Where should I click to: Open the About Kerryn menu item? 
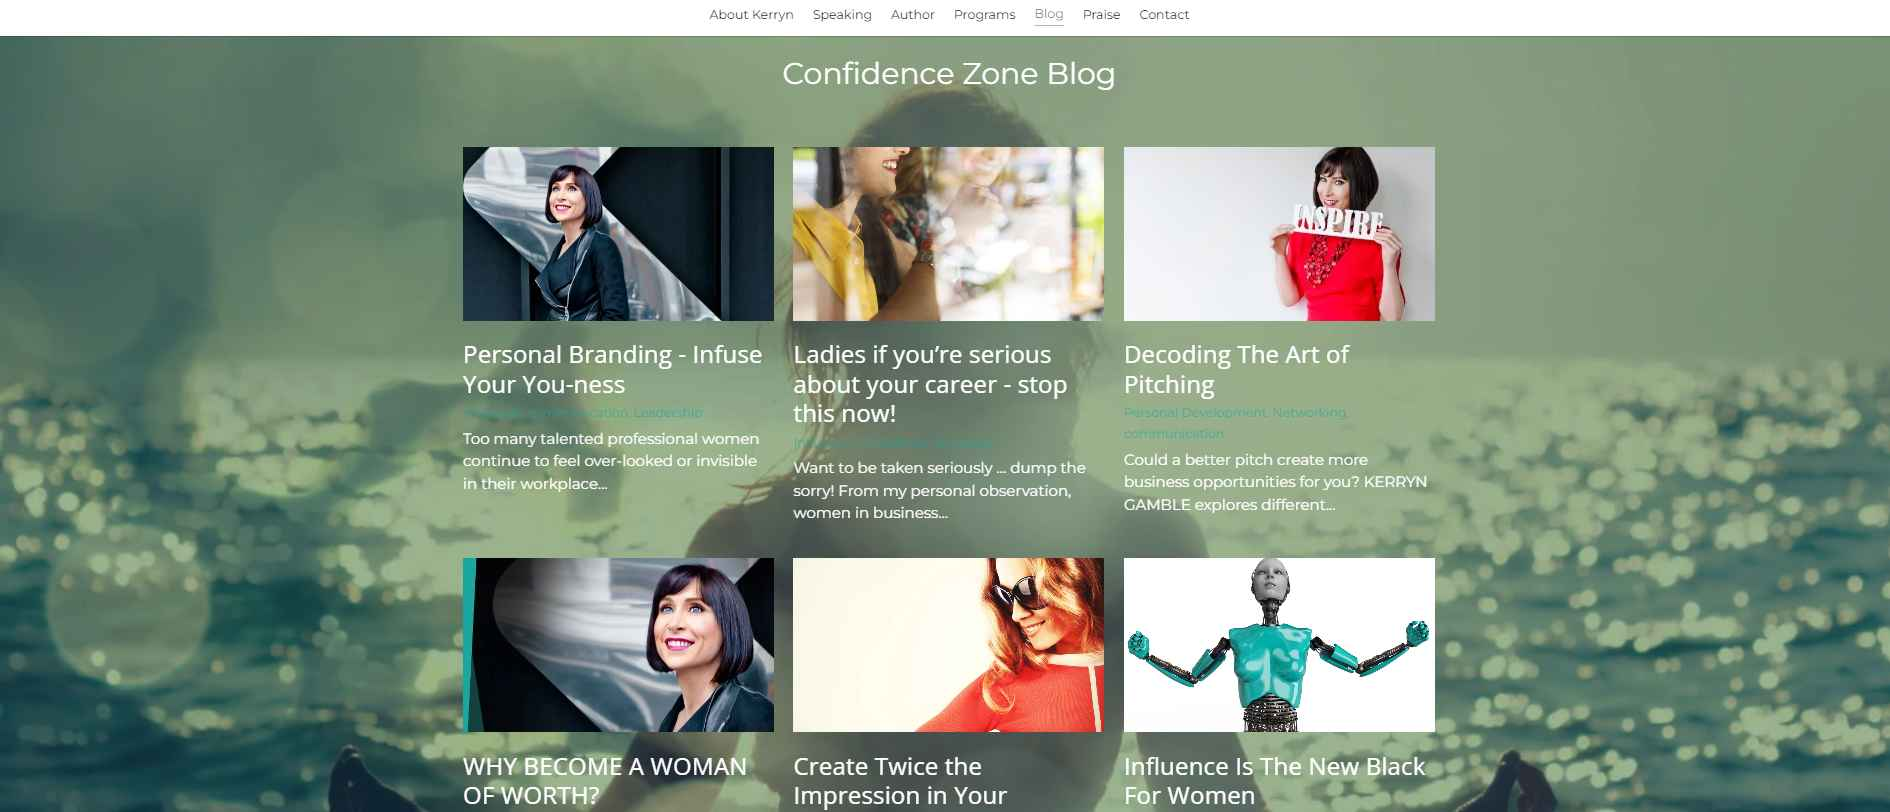click(x=751, y=15)
